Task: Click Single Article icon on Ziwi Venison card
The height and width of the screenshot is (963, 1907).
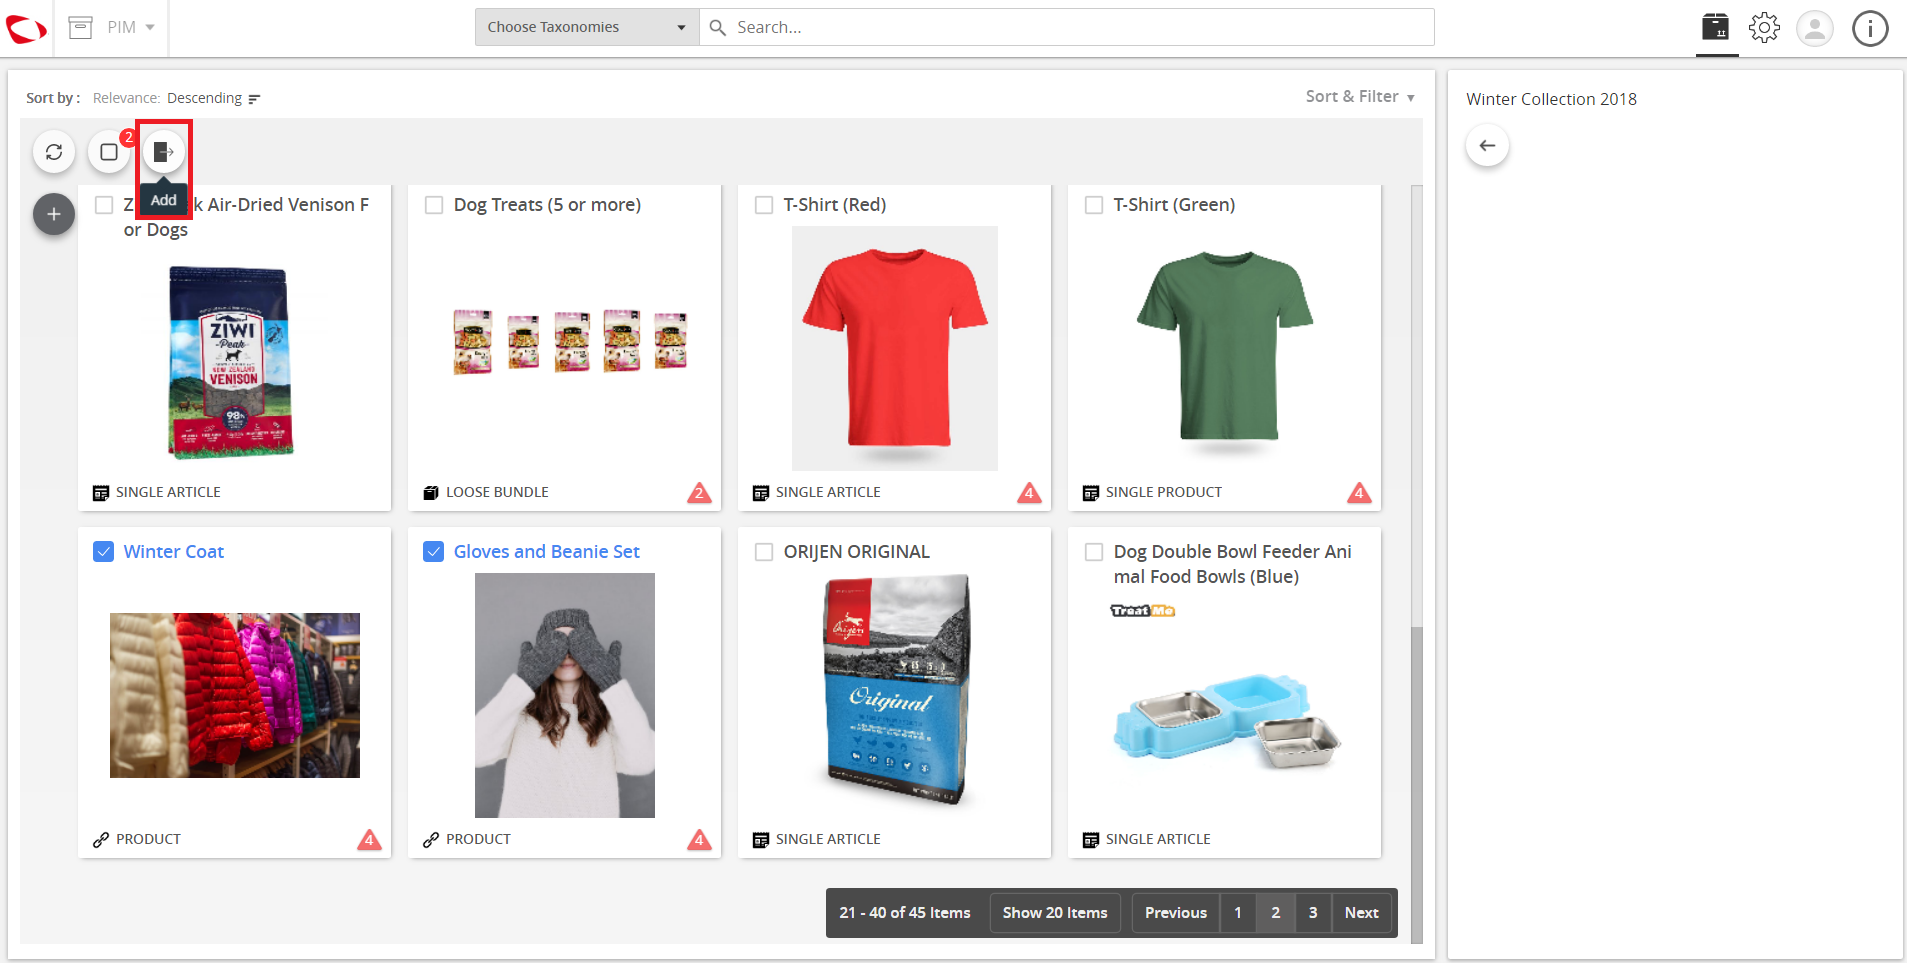Action: (x=101, y=493)
